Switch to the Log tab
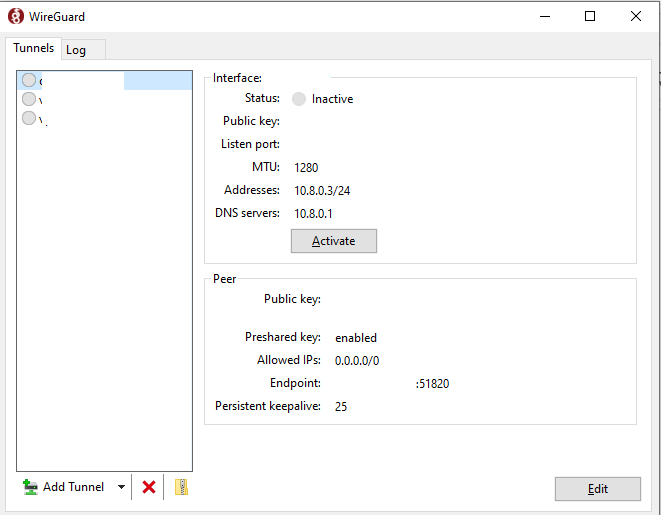661x515 pixels. click(83, 50)
